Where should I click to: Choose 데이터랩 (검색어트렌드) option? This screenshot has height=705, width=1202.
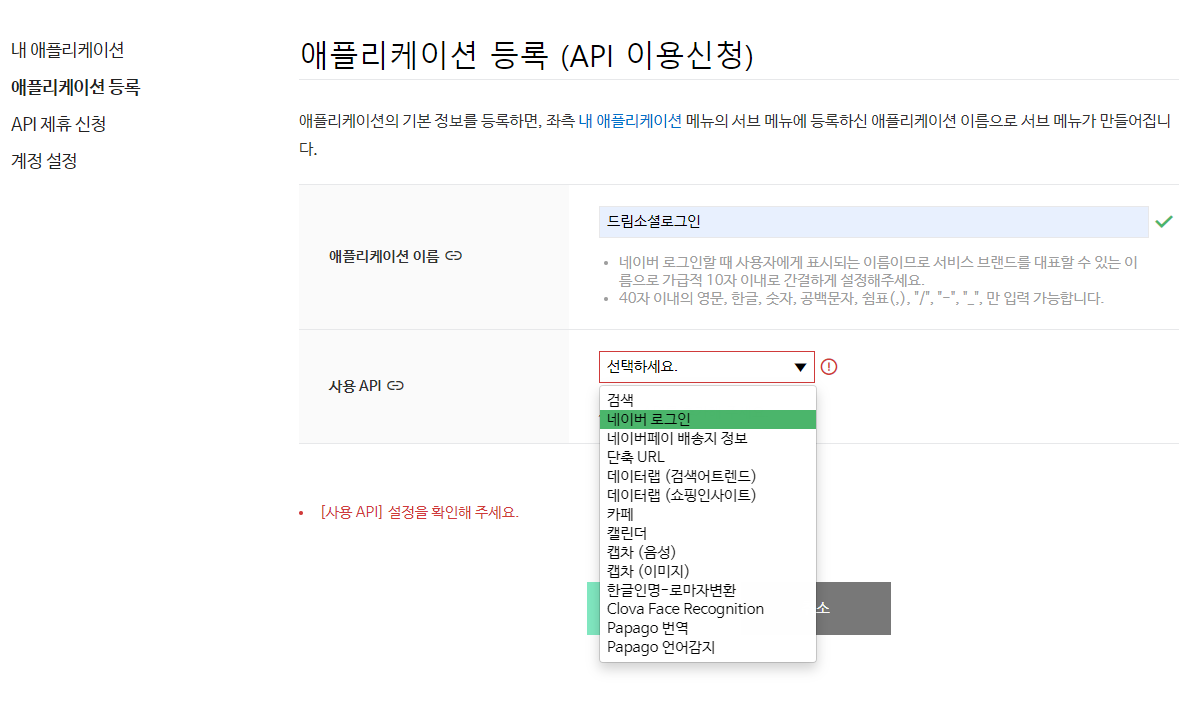coord(708,476)
